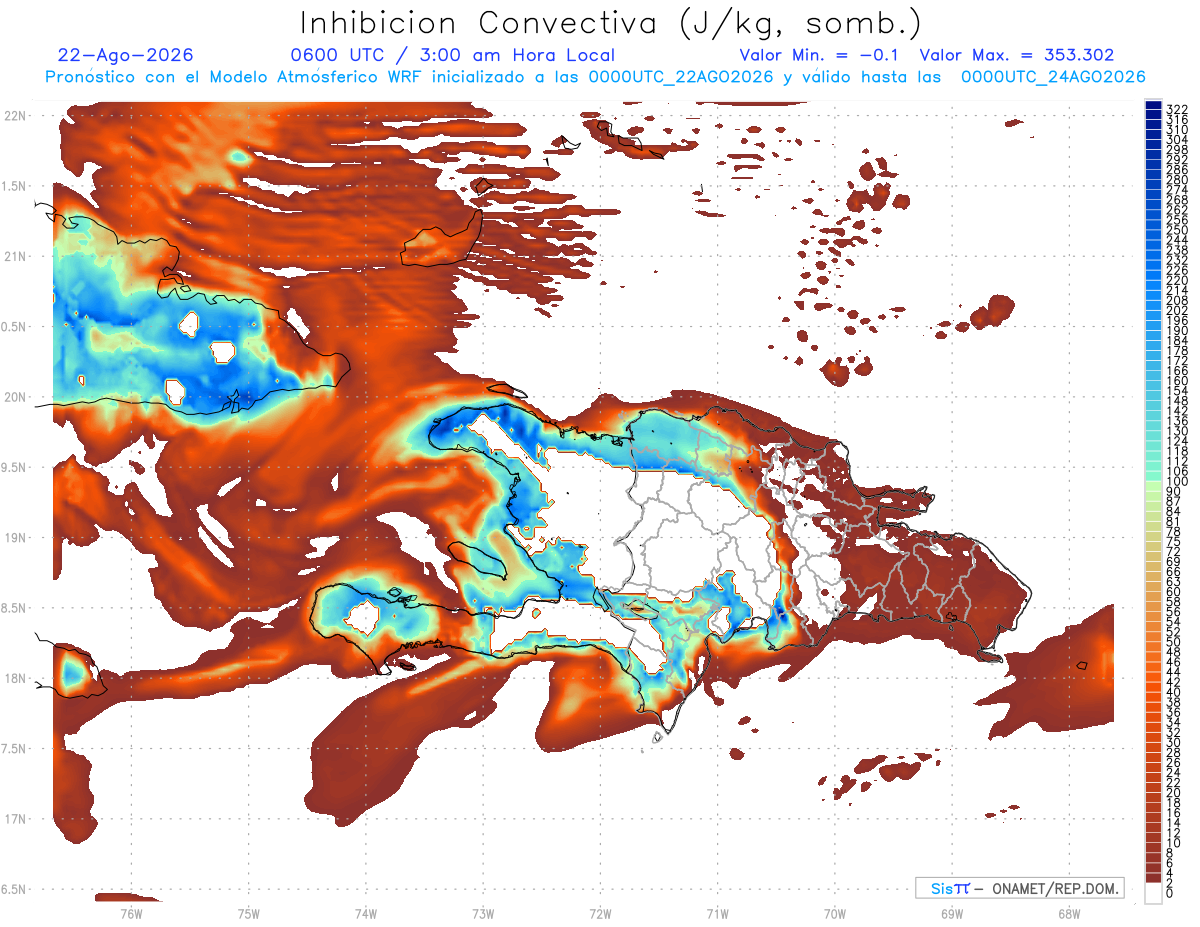Image resolution: width=1200 pixels, height=927 pixels.
Task: Click the 'Valor Max. = 353.302' readout
Action: pos(1016,55)
